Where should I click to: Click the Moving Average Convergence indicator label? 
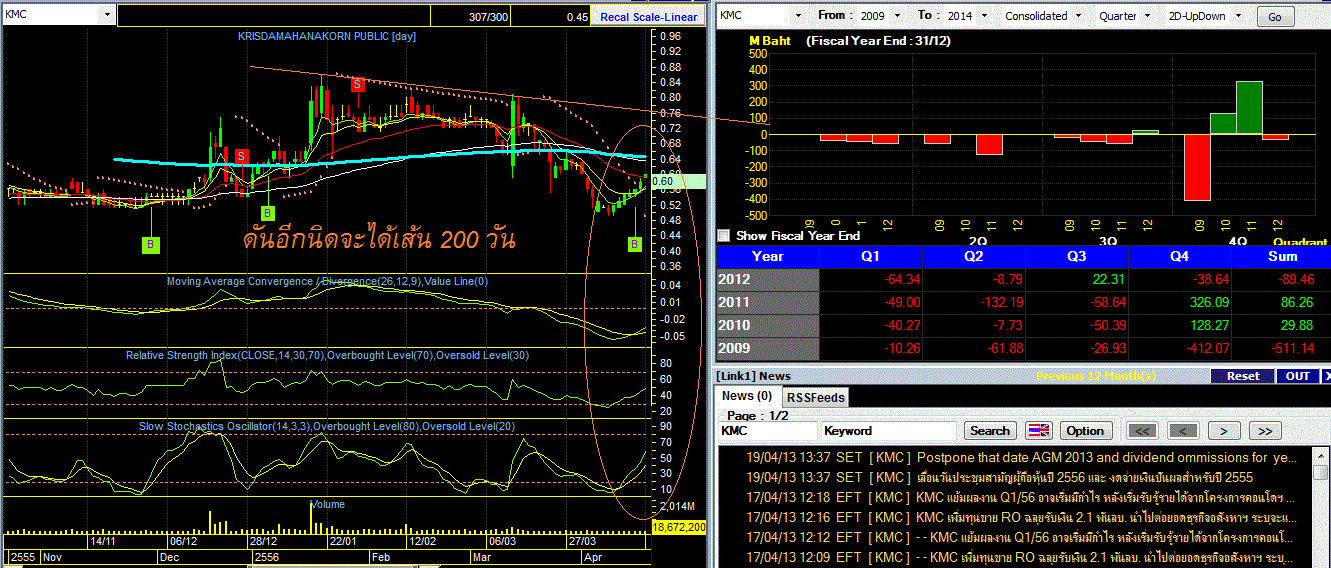pos(327,282)
